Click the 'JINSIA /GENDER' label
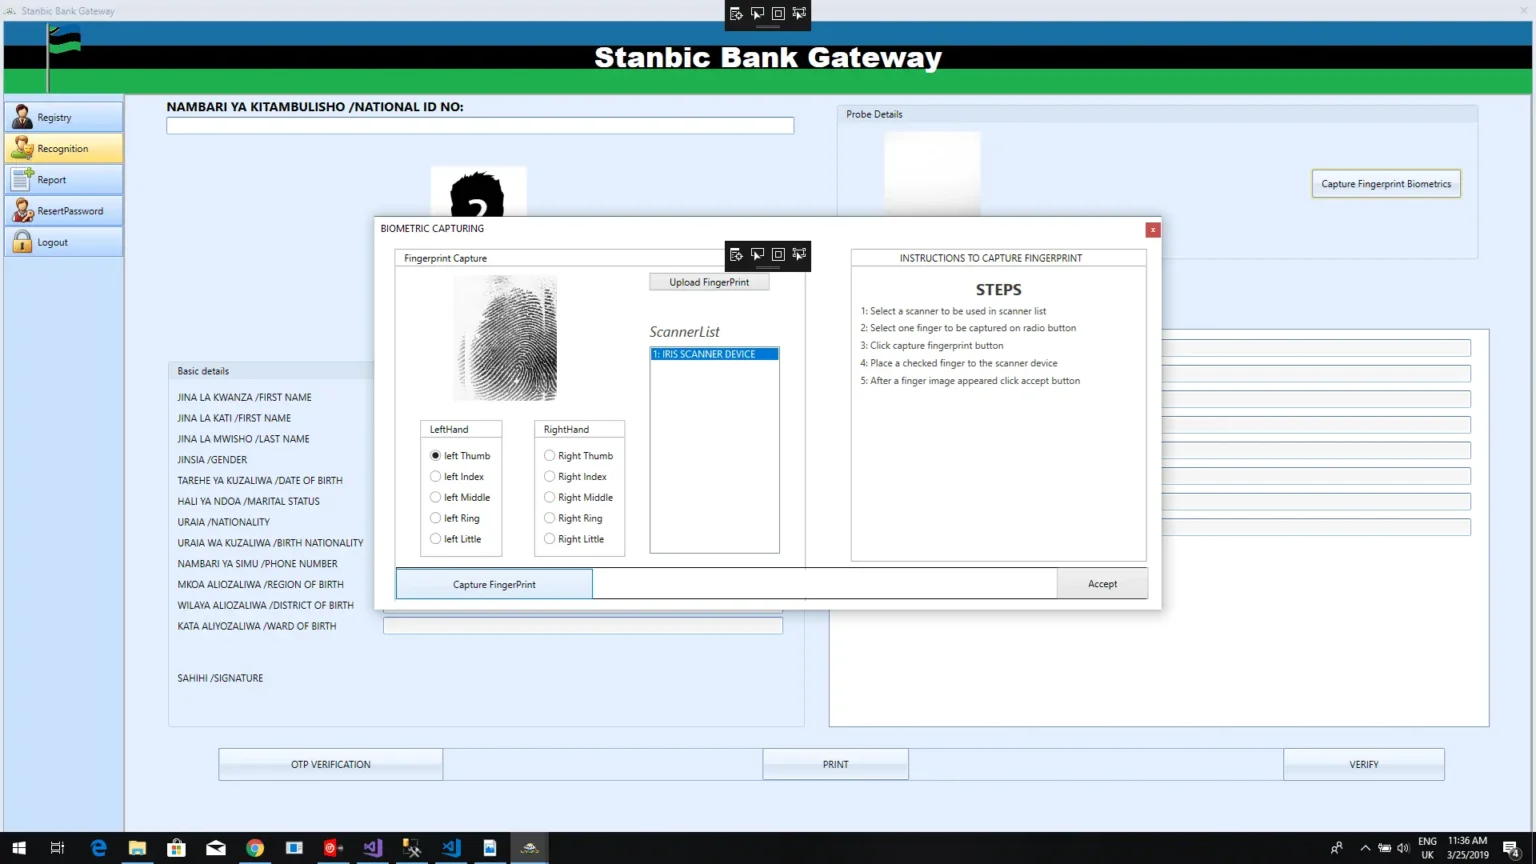Viewport: 1536px width, 864px height. tap(212, 460)
